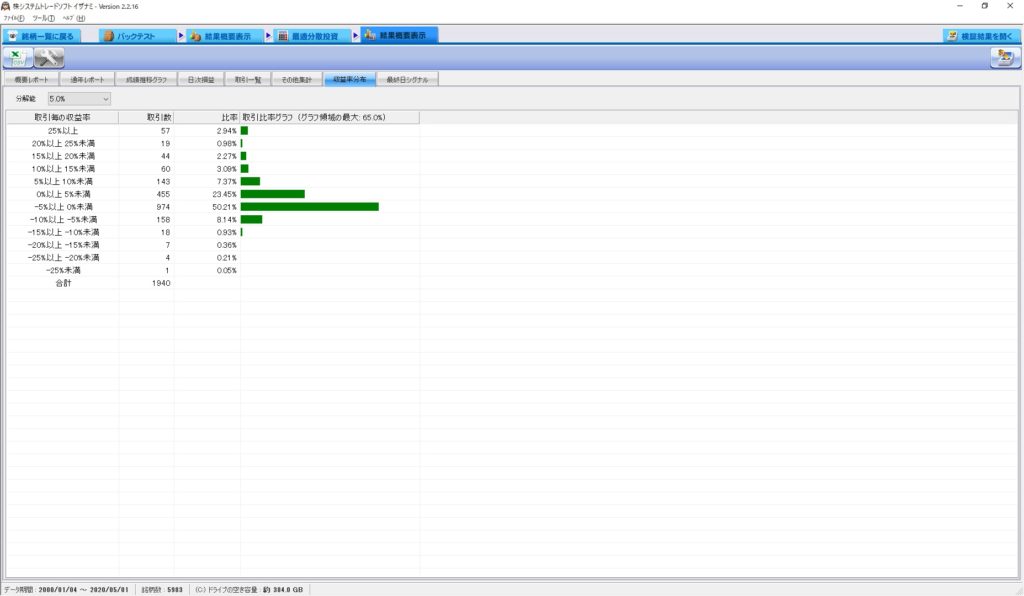Expand the 分解能 dropdown showing 5.0%

[x=79, y=99]
